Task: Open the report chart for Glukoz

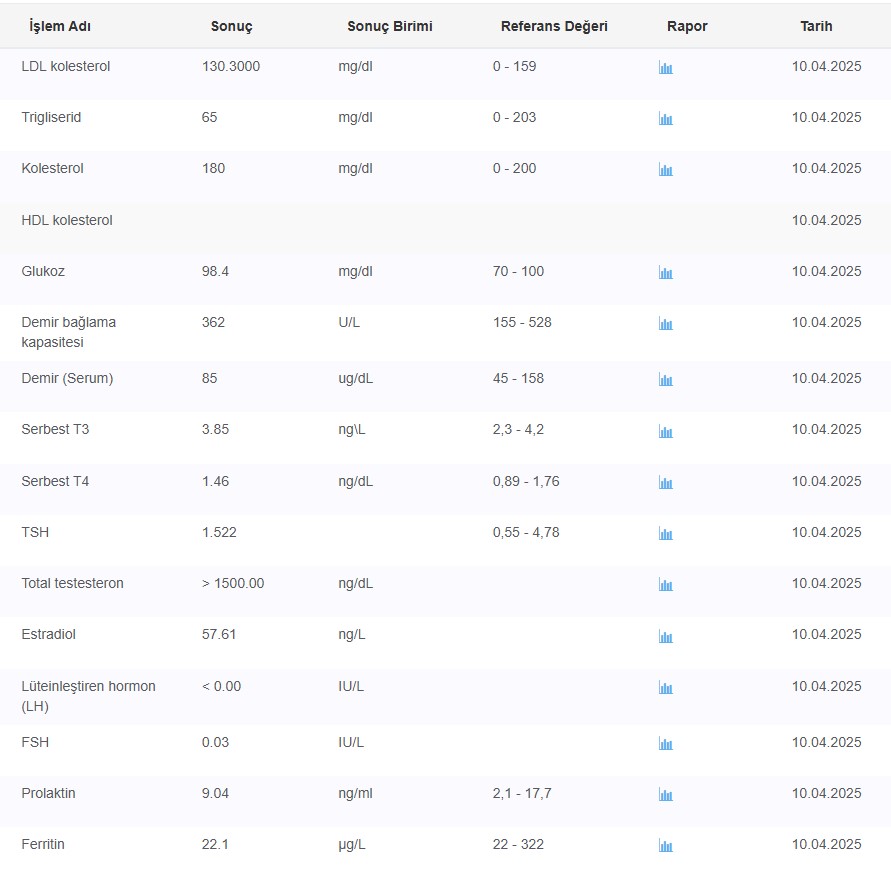Action: tap(665, 273)
